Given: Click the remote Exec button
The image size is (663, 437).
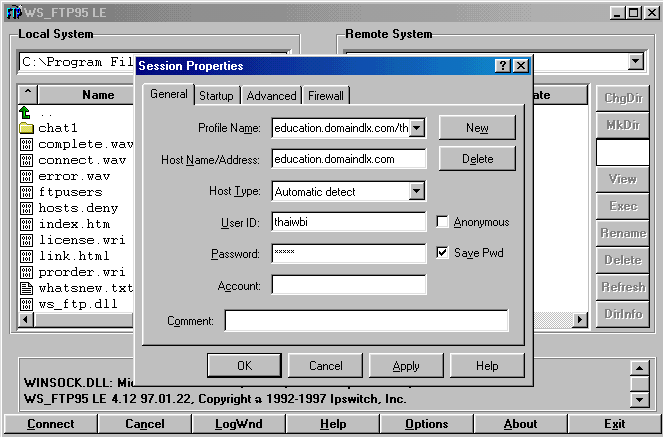Looking at the screenshot, I should (x=623, y=206).
